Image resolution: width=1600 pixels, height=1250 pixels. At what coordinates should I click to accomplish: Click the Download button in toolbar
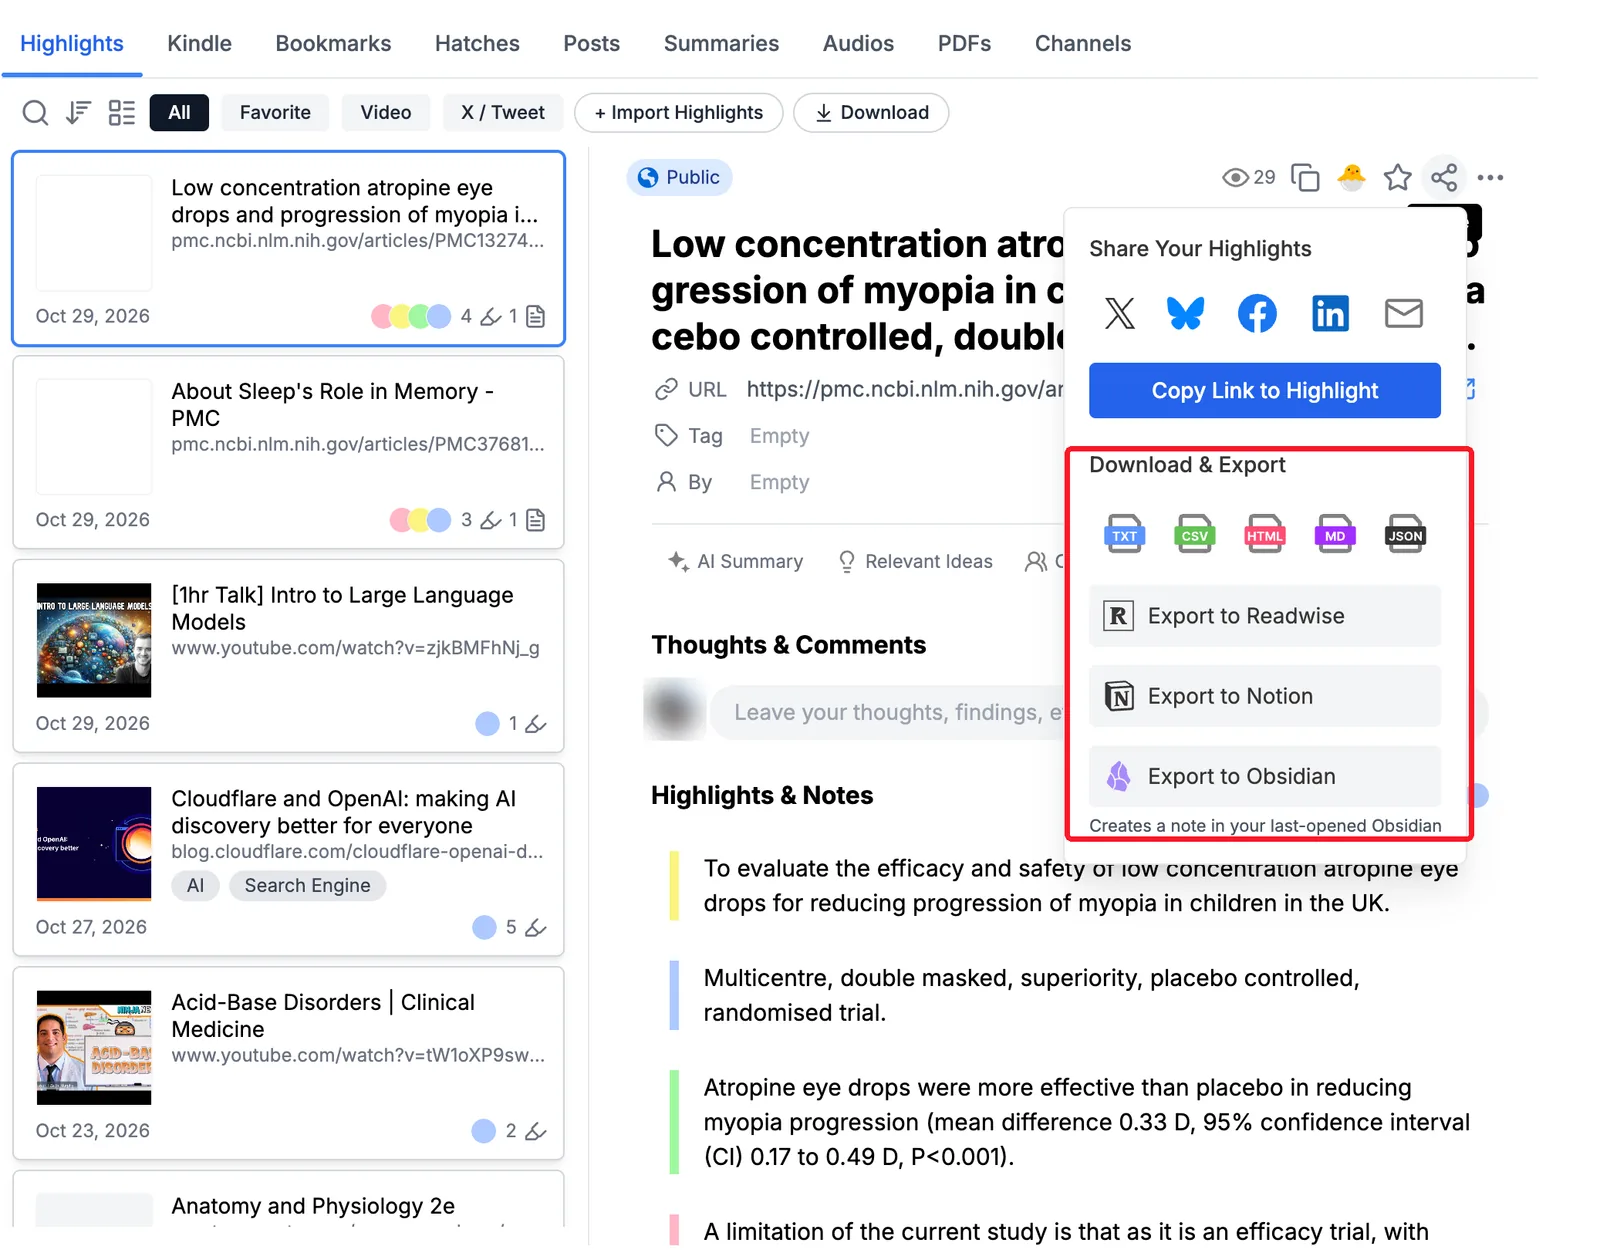(872, 113)
